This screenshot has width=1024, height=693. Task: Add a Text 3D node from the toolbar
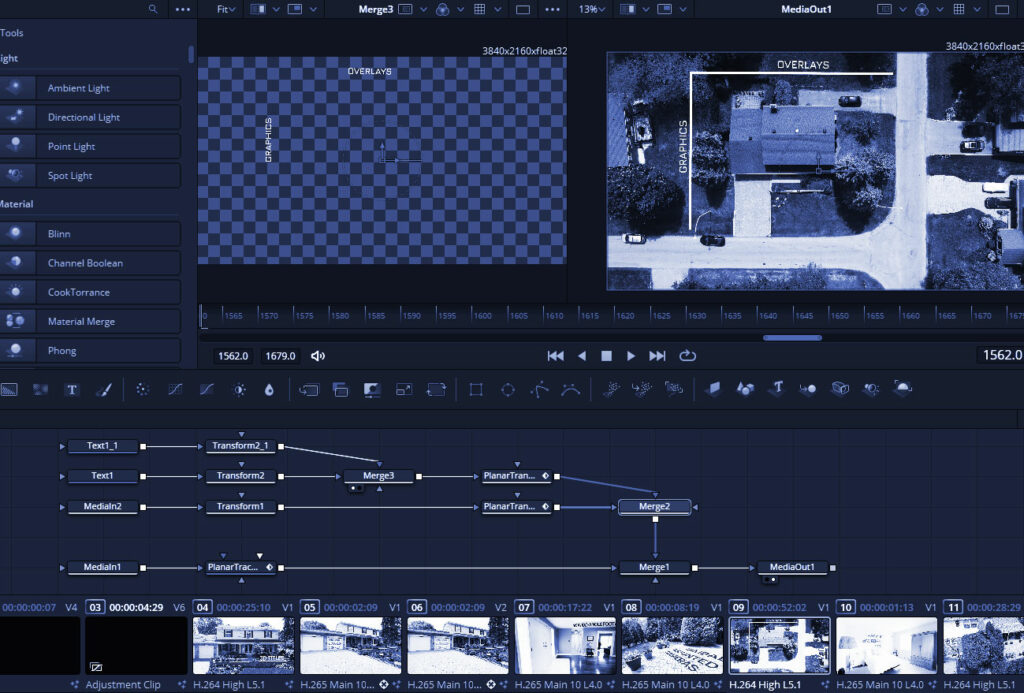click(776, 389)
